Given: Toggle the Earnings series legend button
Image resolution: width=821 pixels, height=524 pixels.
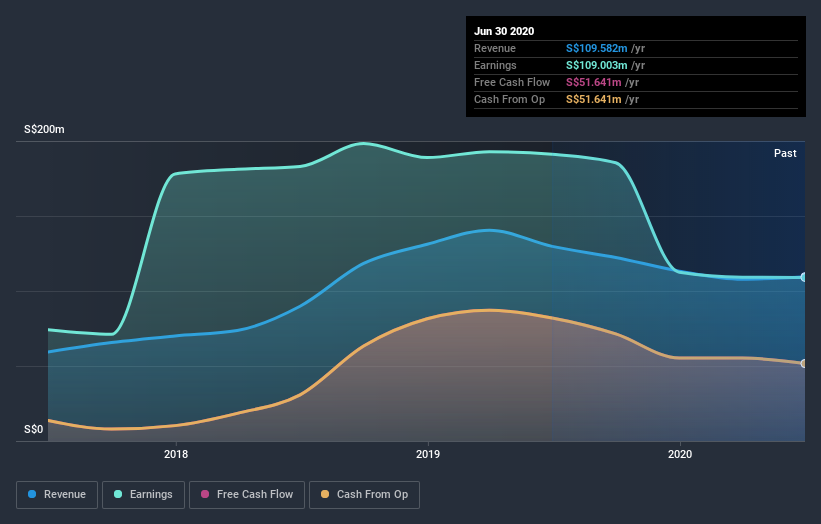Looking at the screenshot, I should tap(143, 495).
